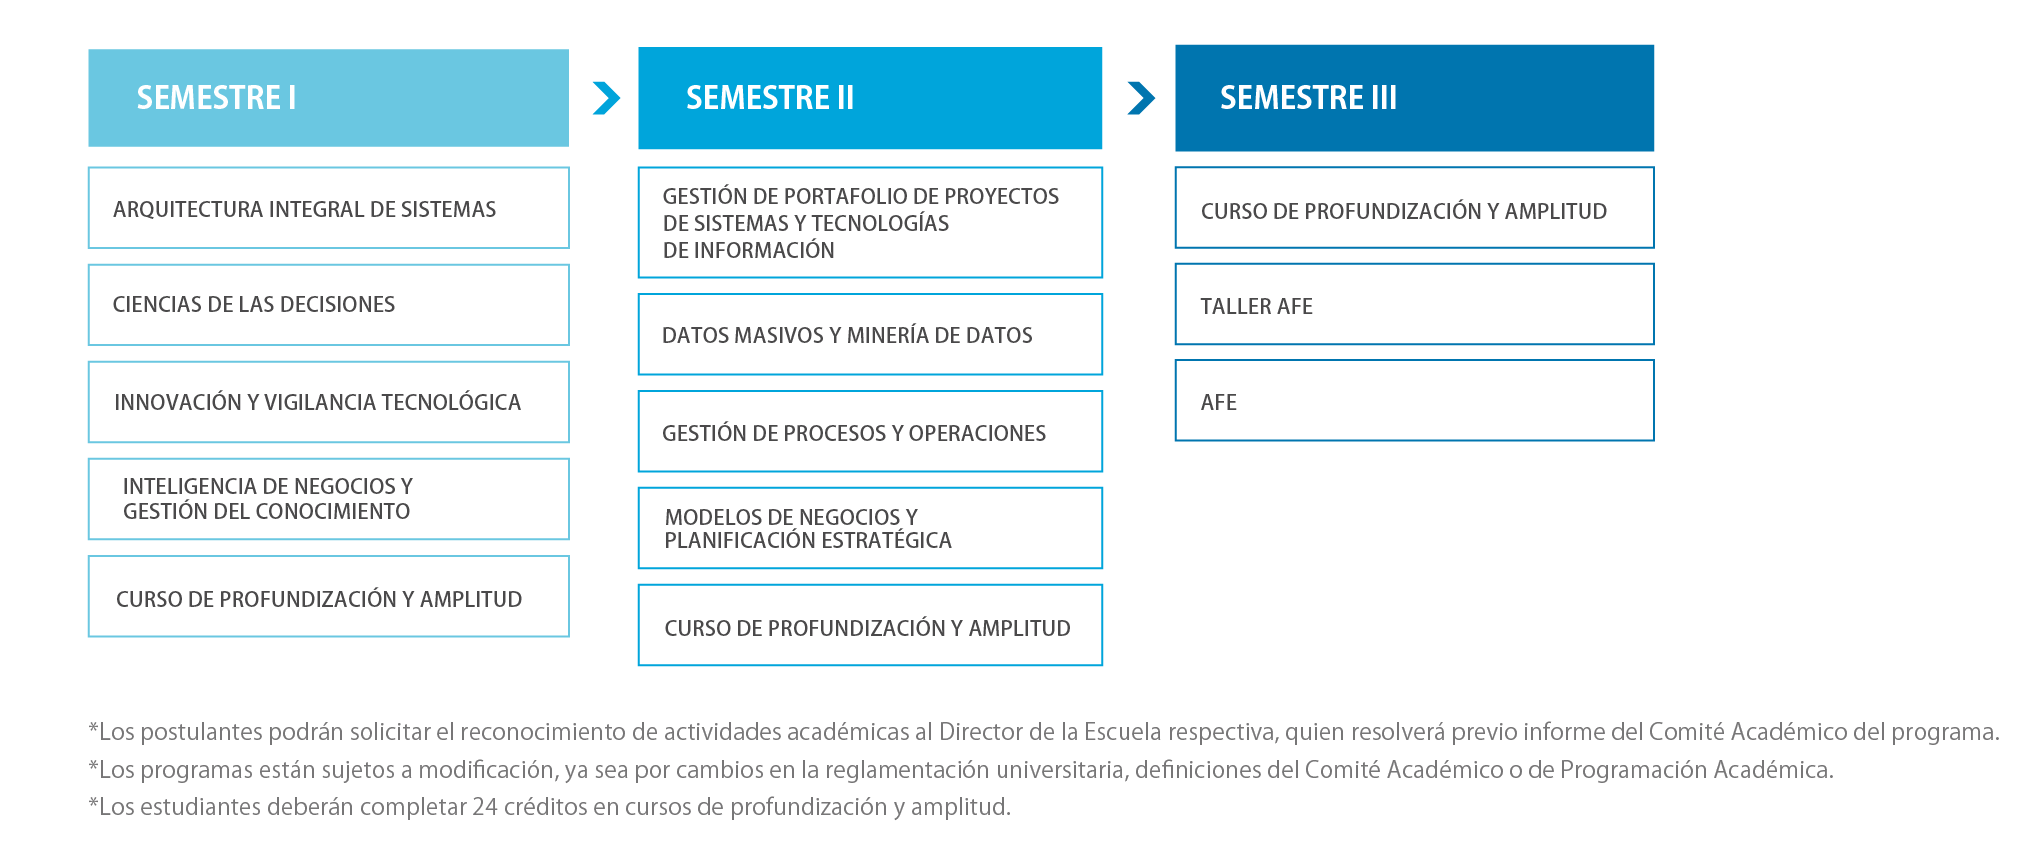Viewport: 2037px width, 864px height.
Task: Click Gestión de Procesos y Operaciones course
Action: tap(869, 432)
